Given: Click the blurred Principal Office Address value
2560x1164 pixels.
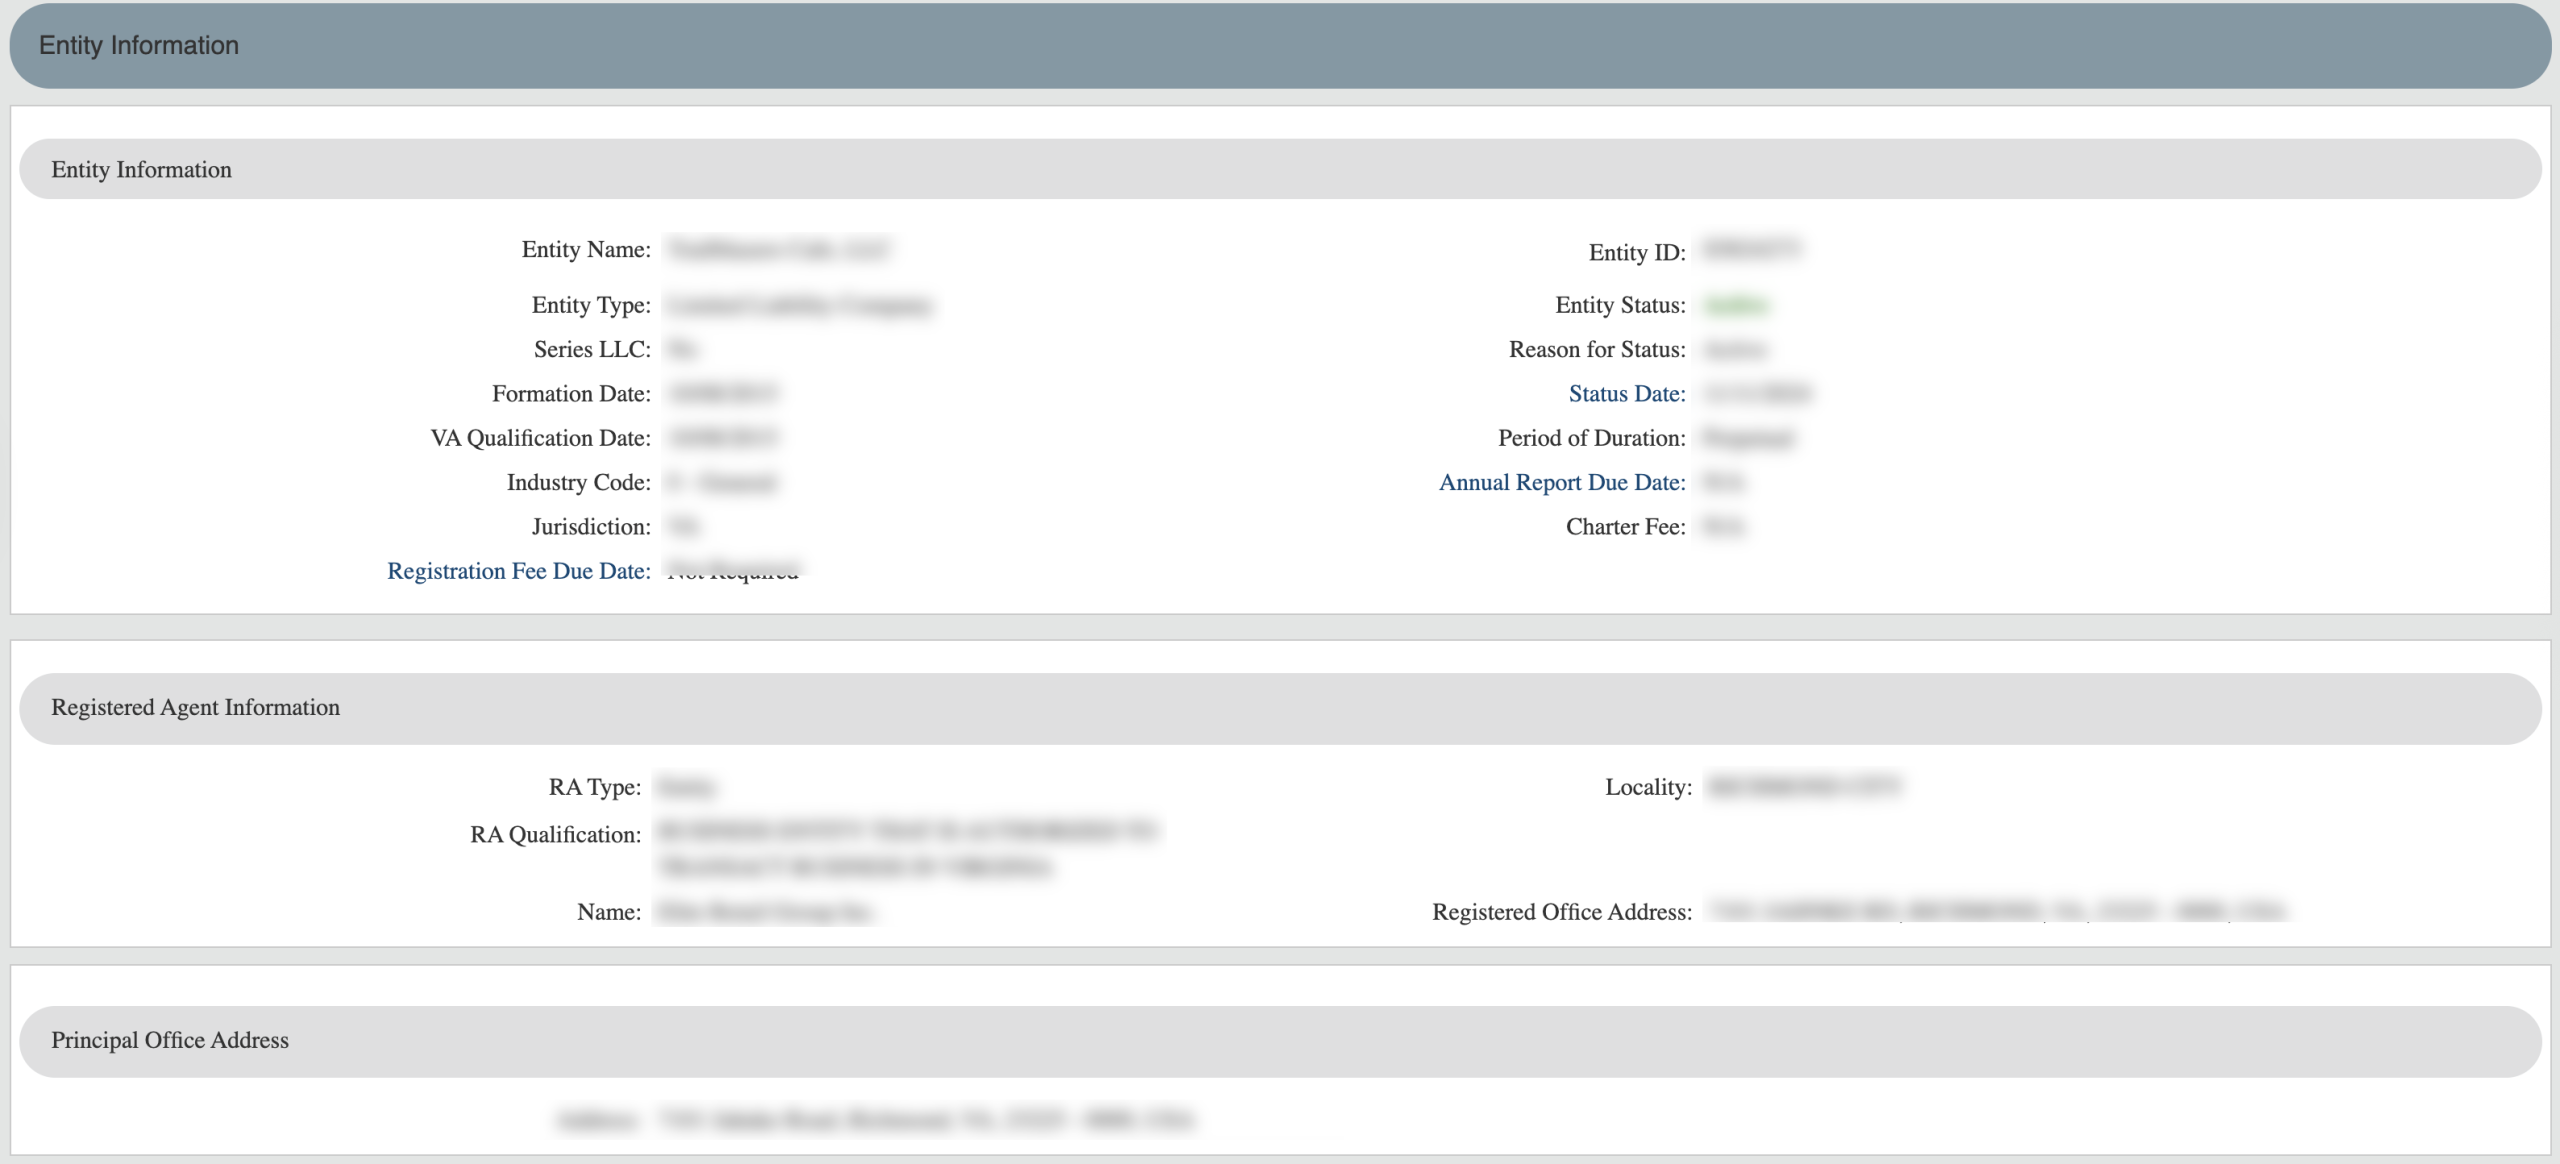Looking at the screenshot, I should click(926, 1120).
